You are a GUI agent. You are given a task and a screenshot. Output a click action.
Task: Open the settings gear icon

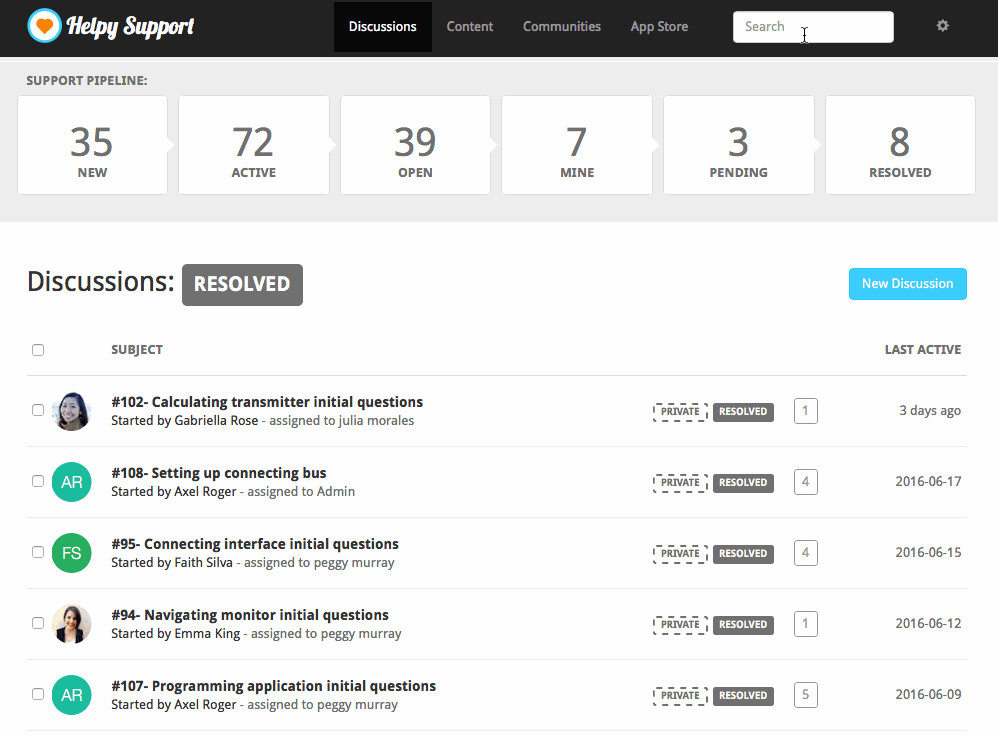(943, 25)
